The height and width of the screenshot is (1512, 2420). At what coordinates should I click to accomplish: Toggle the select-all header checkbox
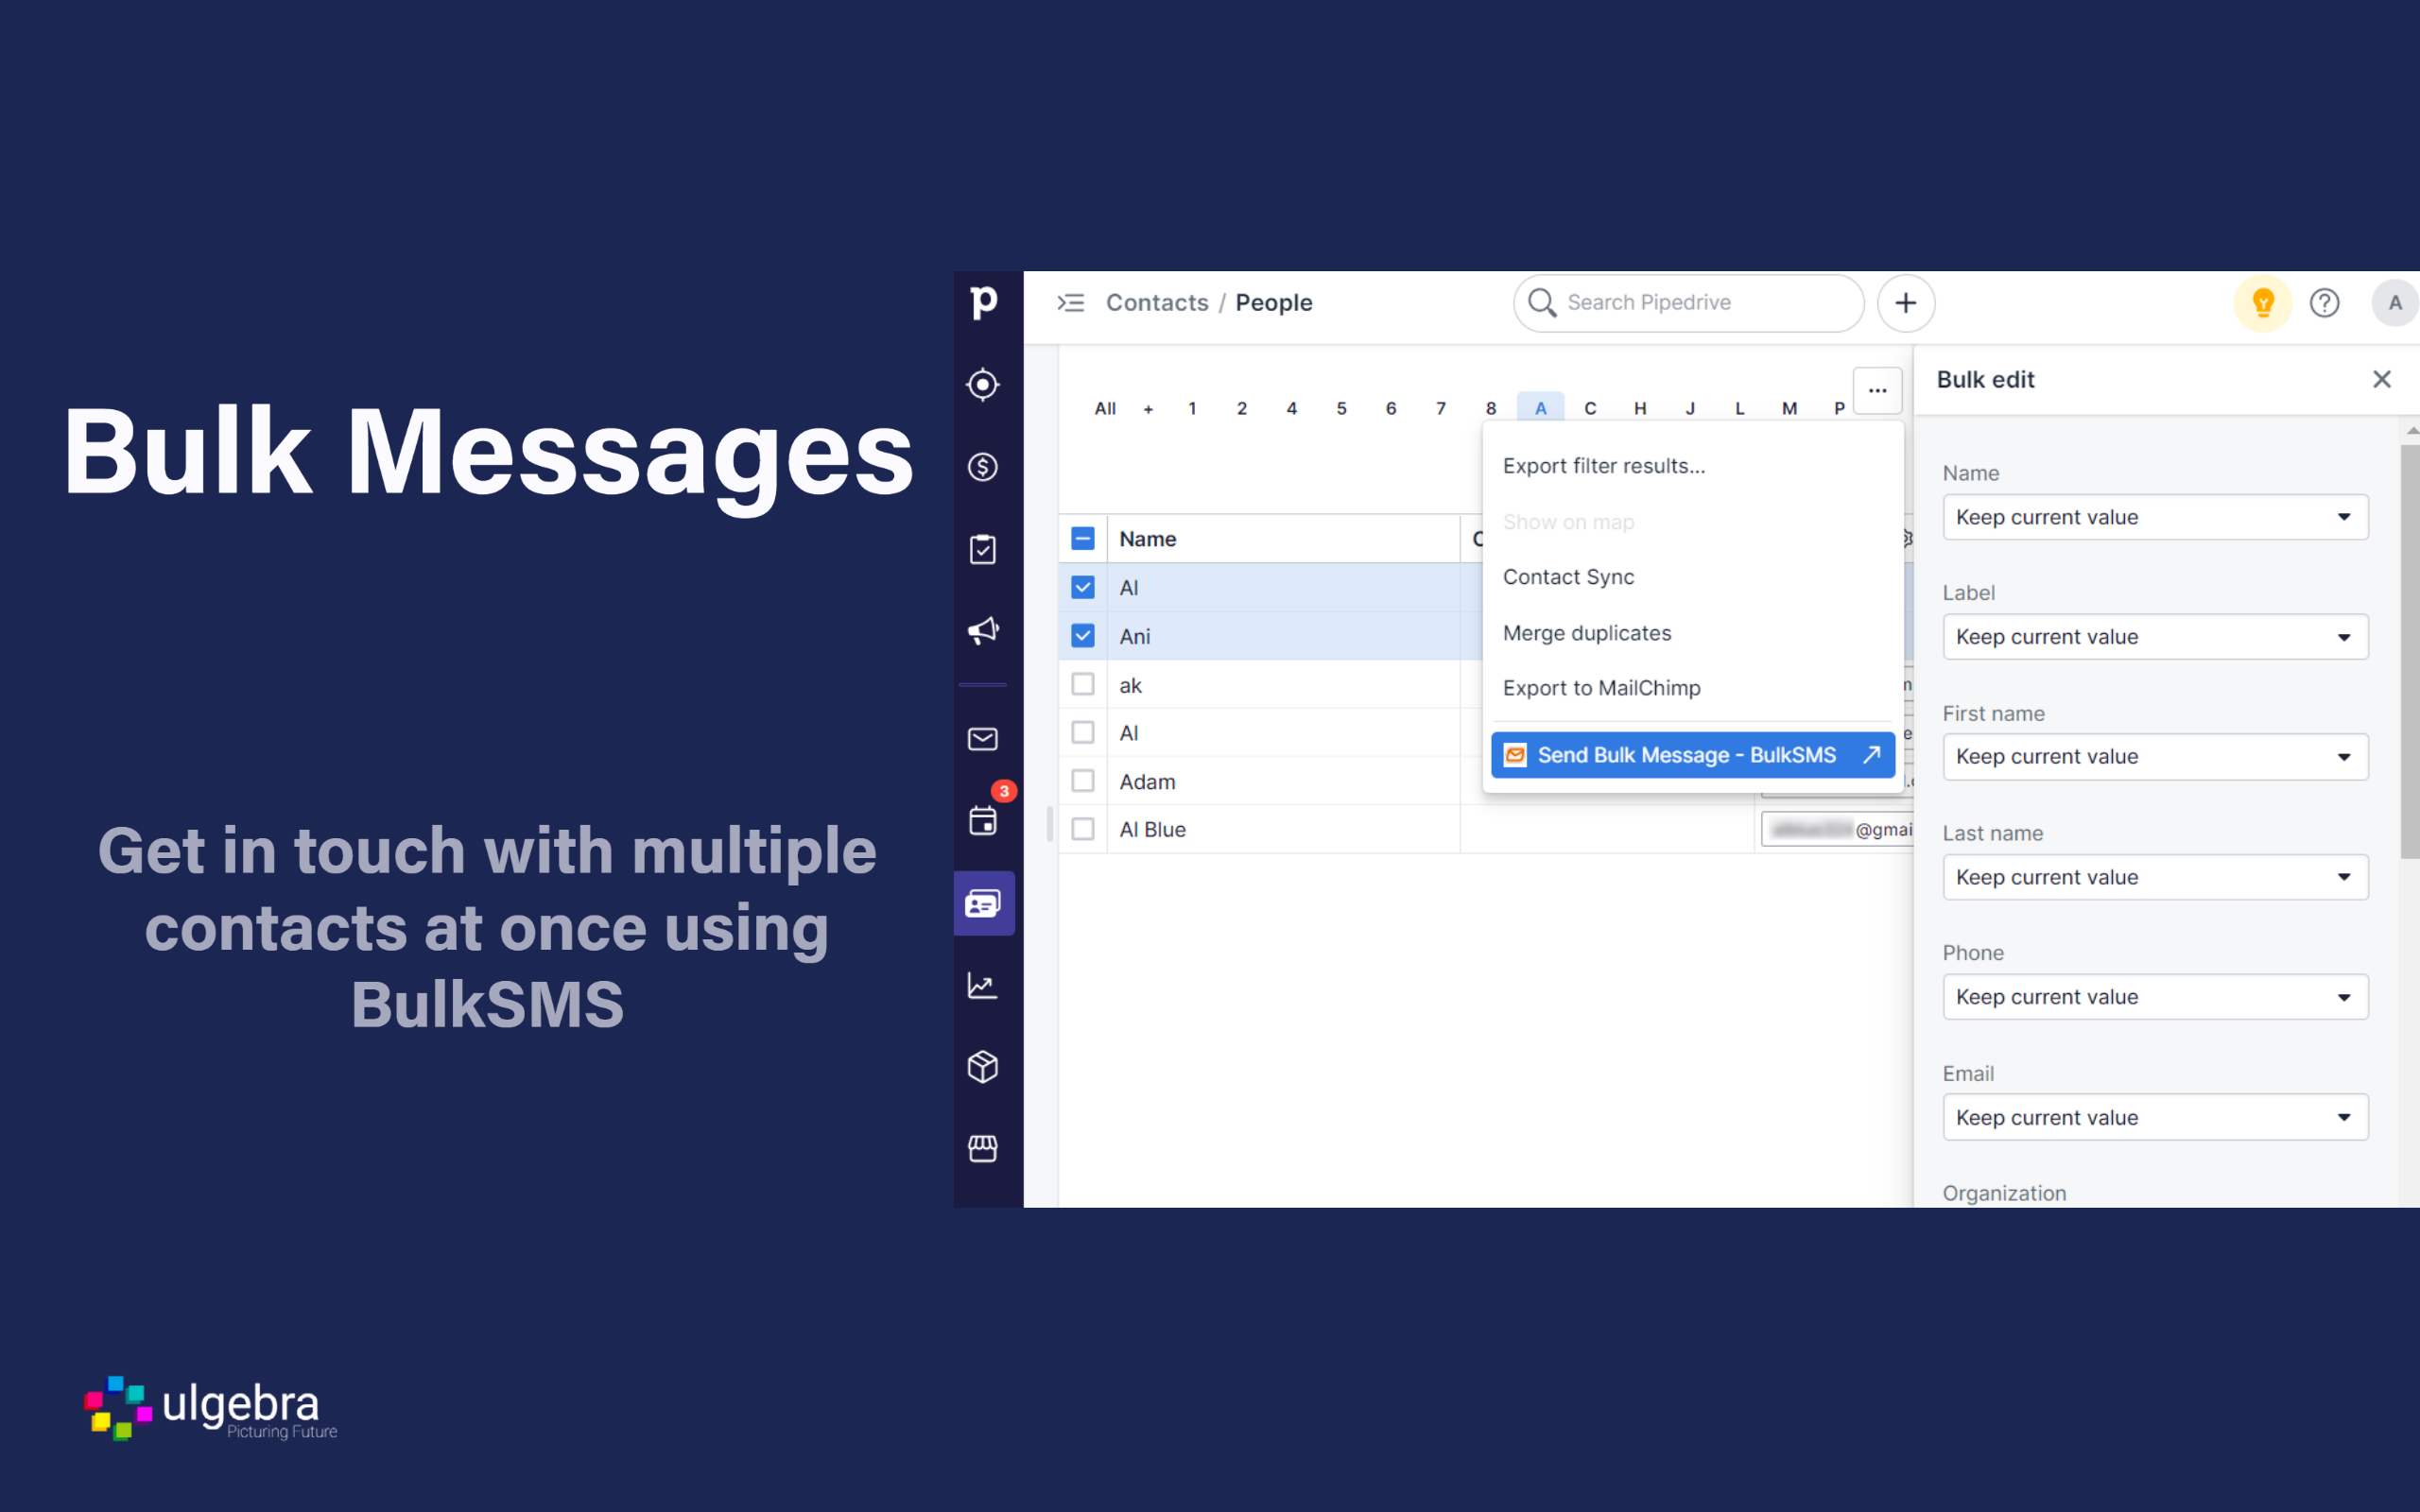click(x=1083, y=539)
